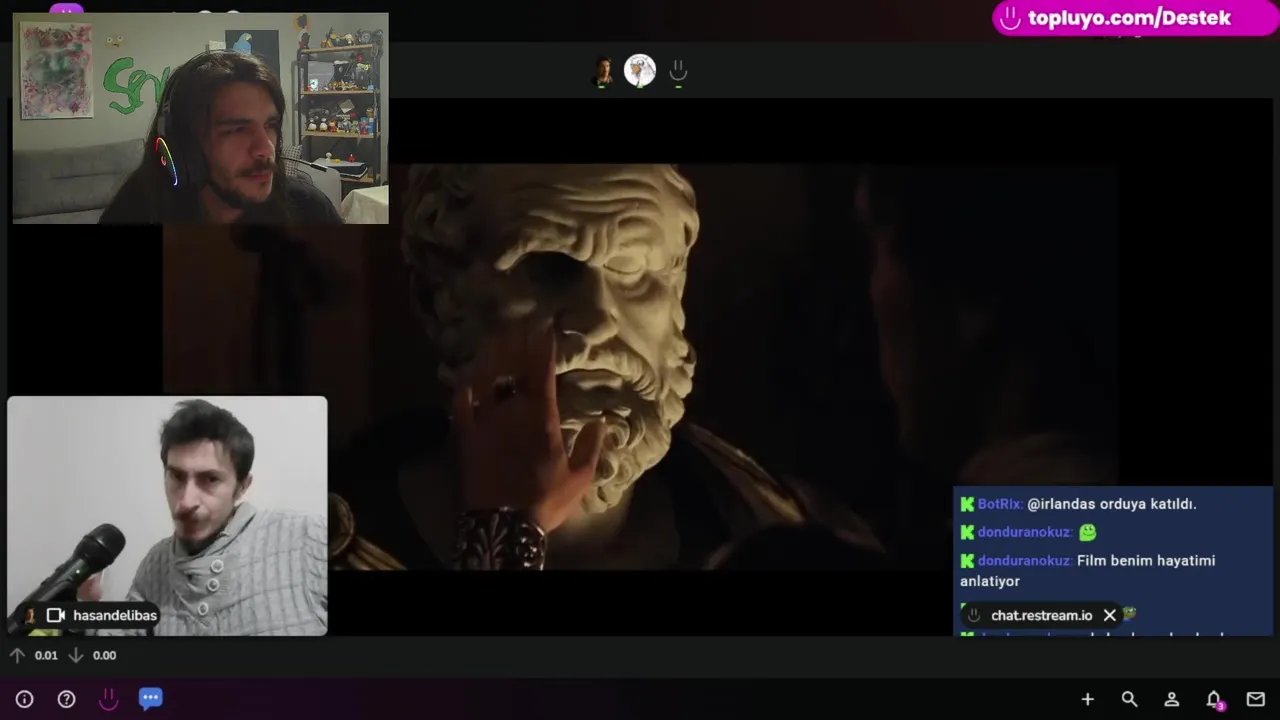Click the green smiley emoji in chat

1088,532
